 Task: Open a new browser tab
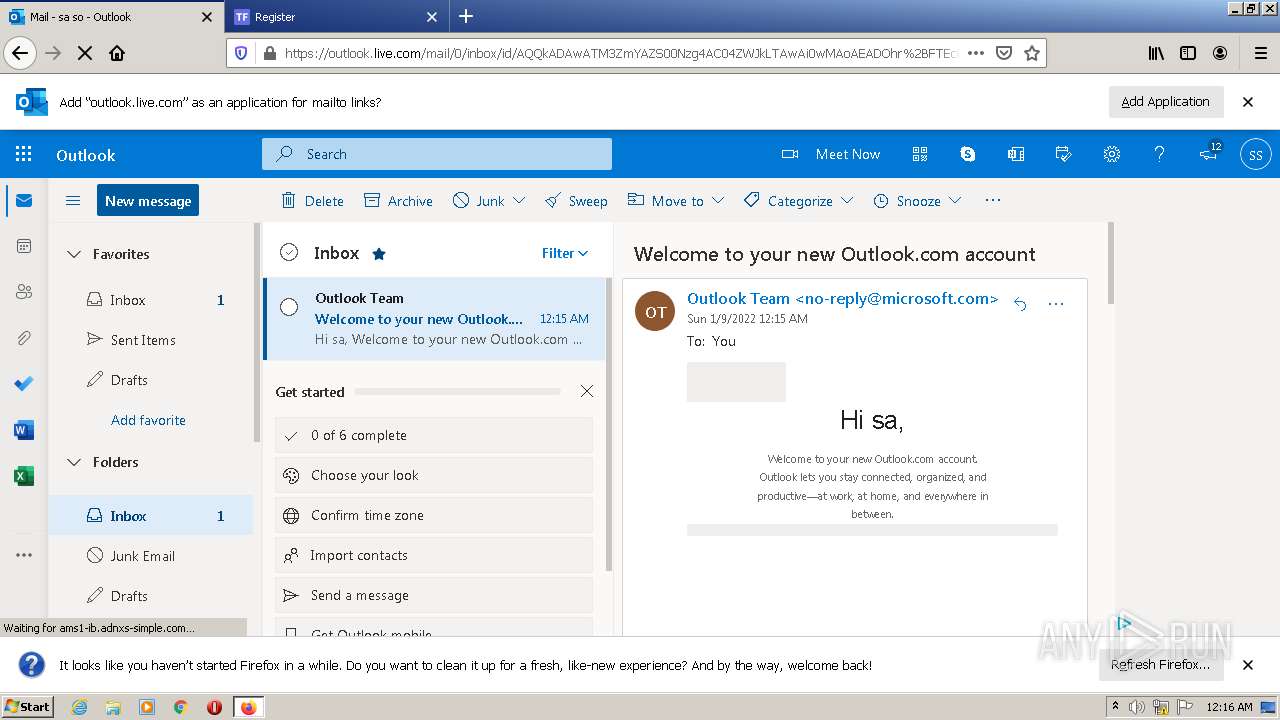[466, 16]
